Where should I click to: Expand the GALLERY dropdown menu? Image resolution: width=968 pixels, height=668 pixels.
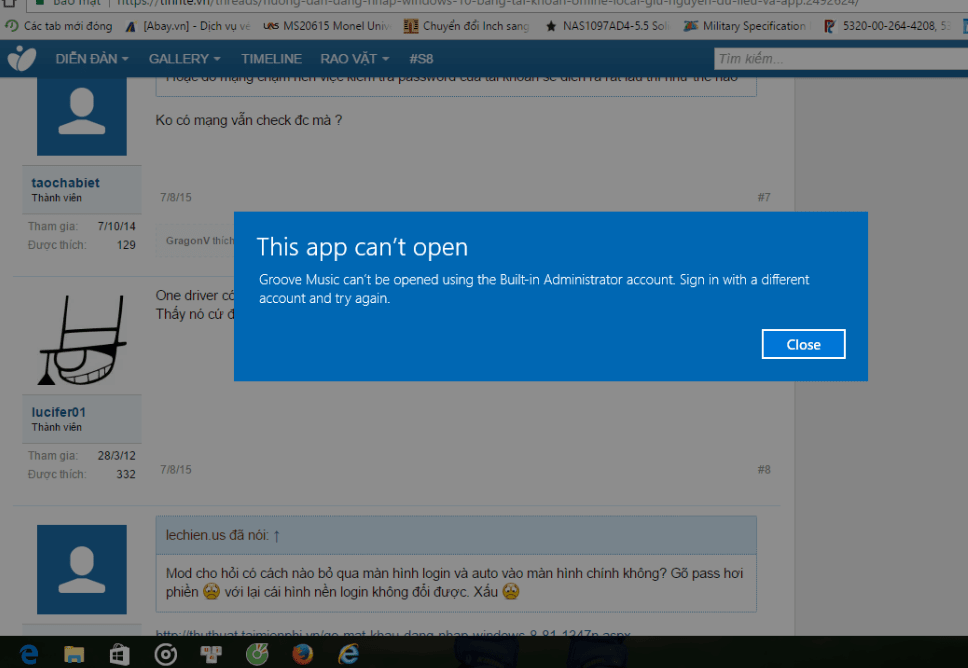pyautogui.click(x=184, y=59)
